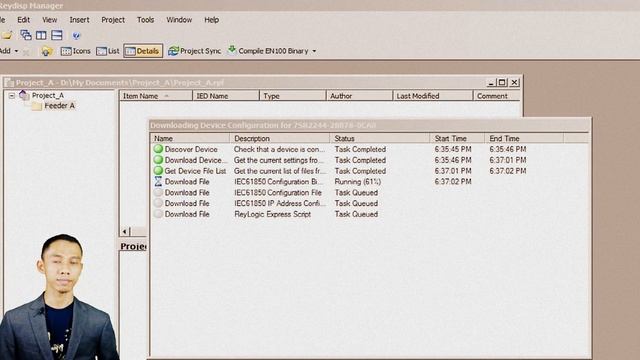Click green status icon for Discover Device

(x=158, y=149)
